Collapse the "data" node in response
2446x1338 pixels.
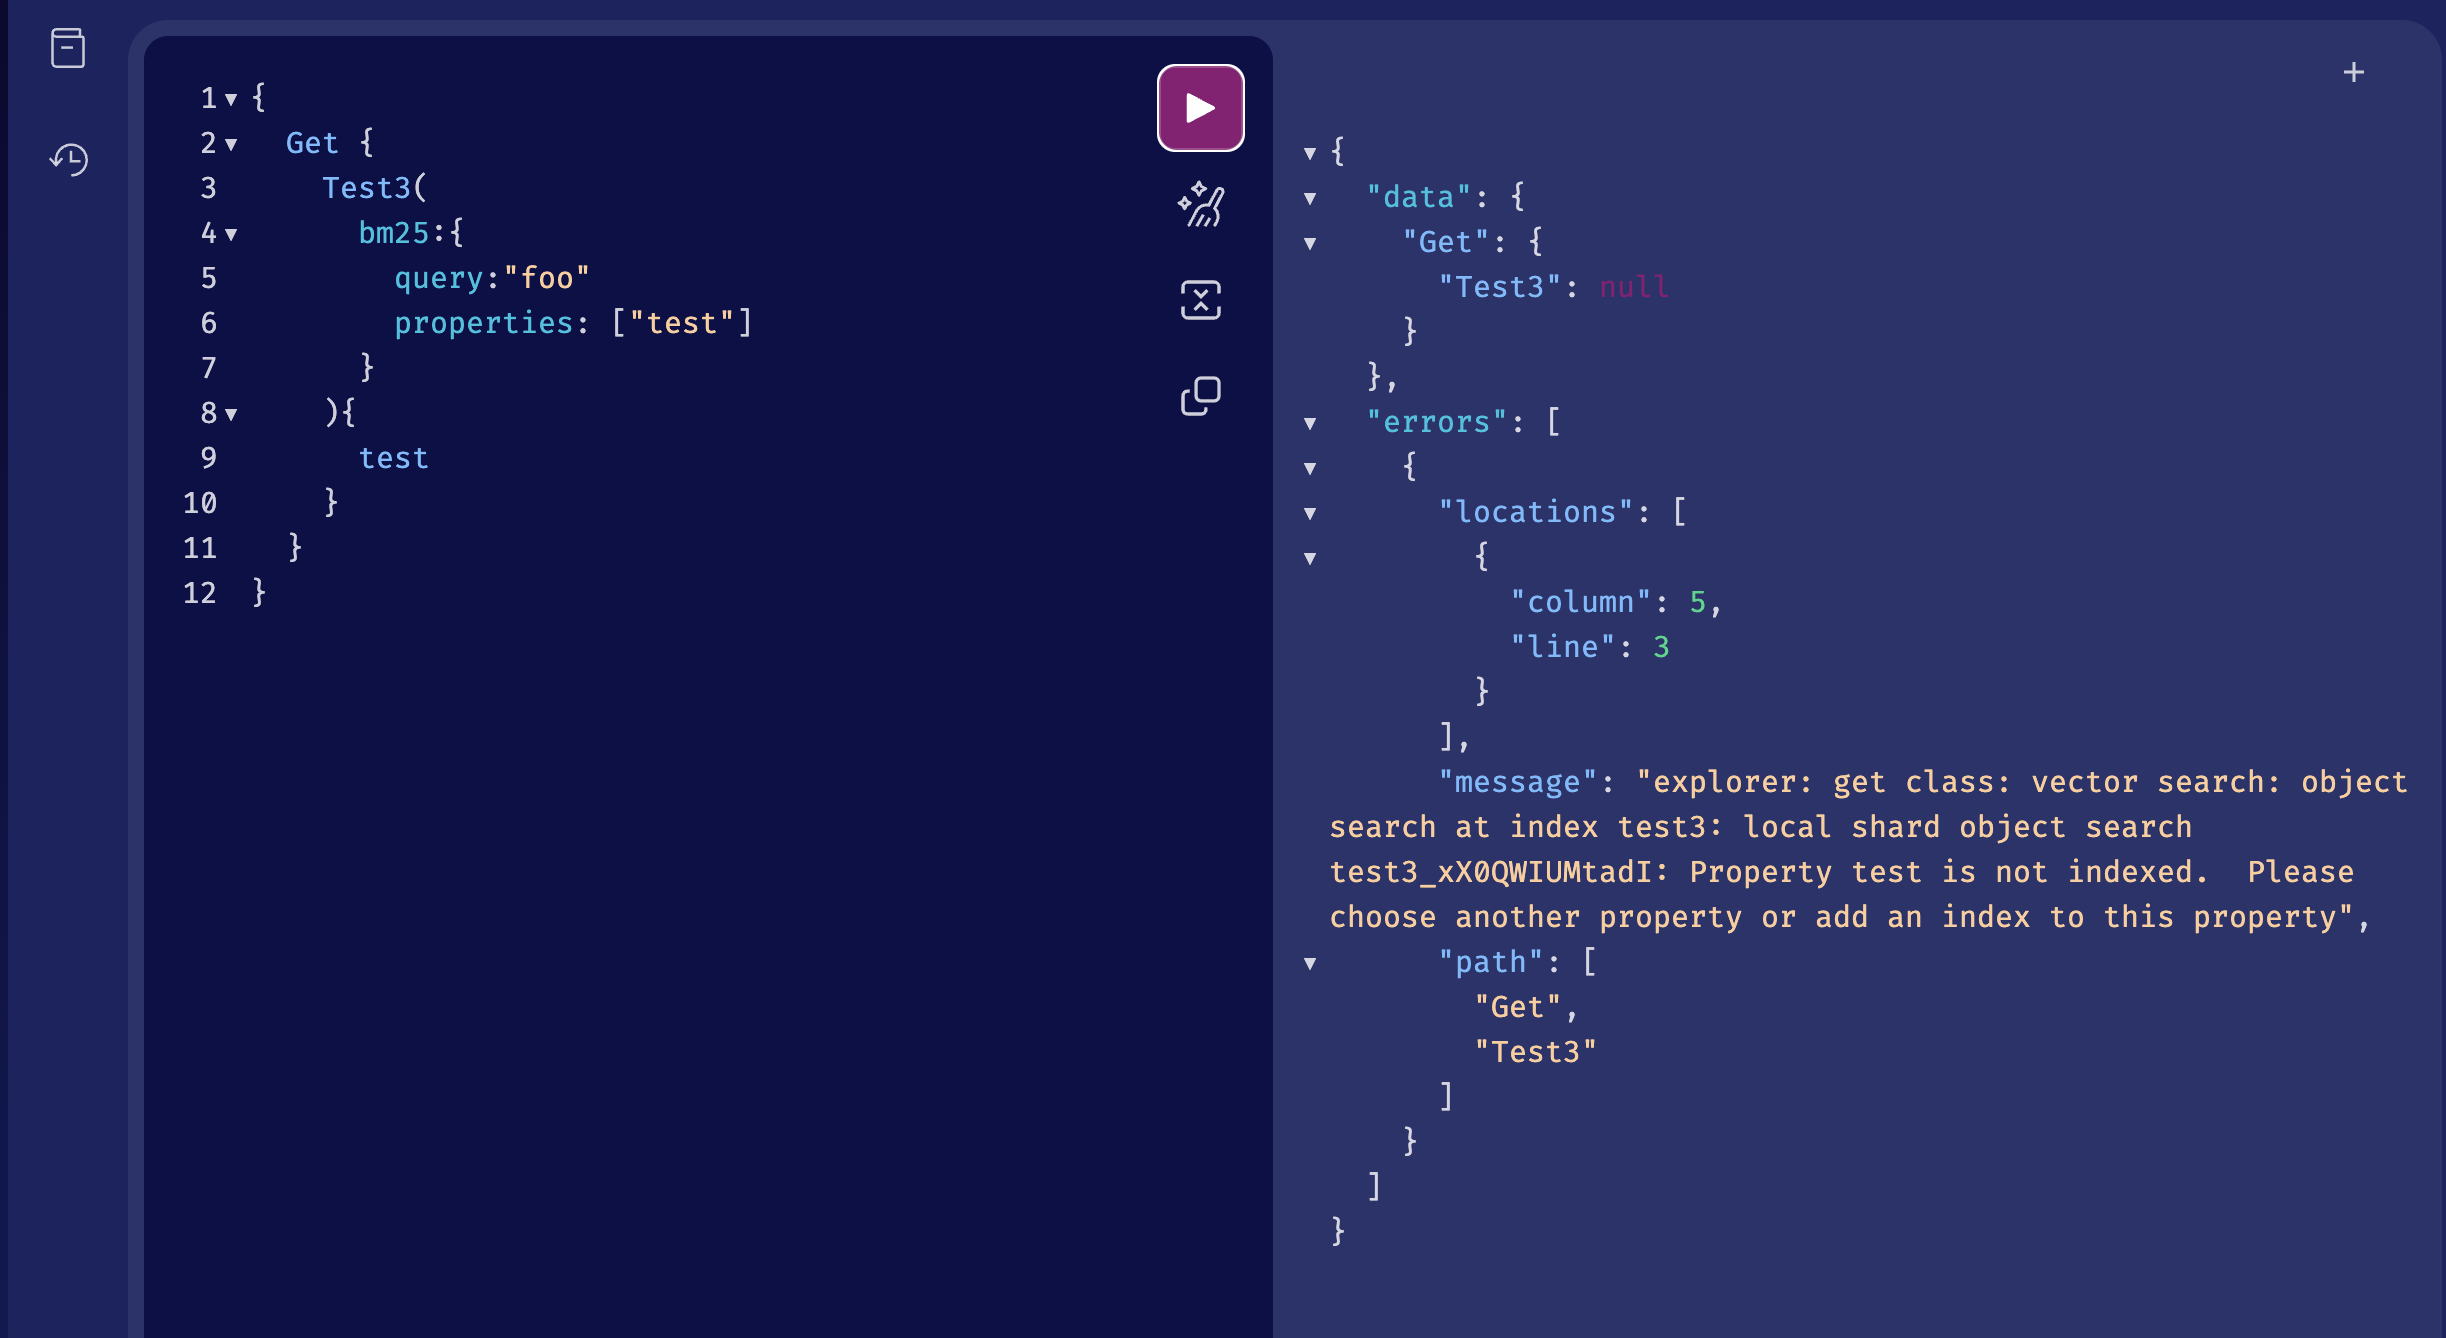point(1310,198)
